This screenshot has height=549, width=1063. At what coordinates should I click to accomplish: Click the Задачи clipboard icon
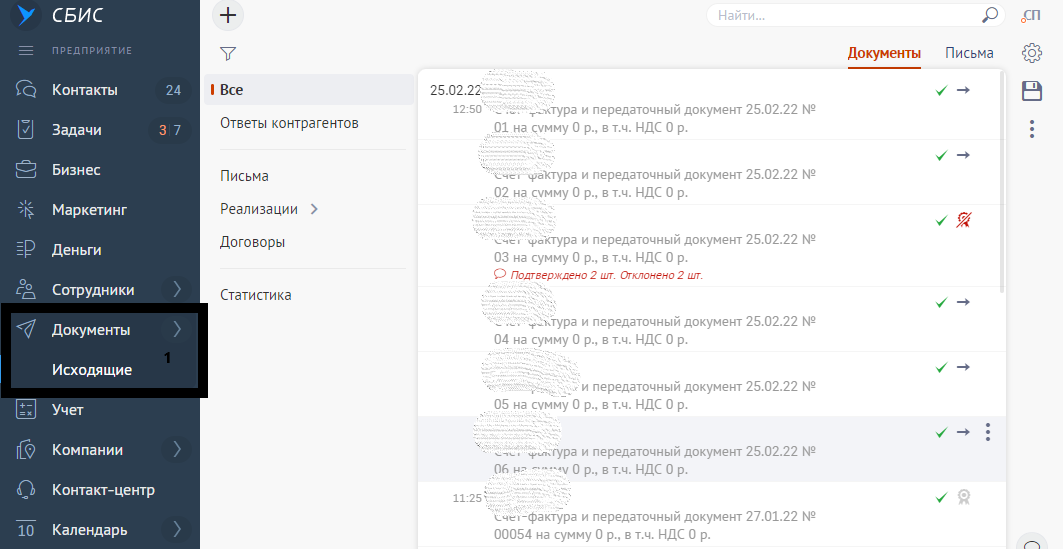pyautogui.click(x=26, y=129)
